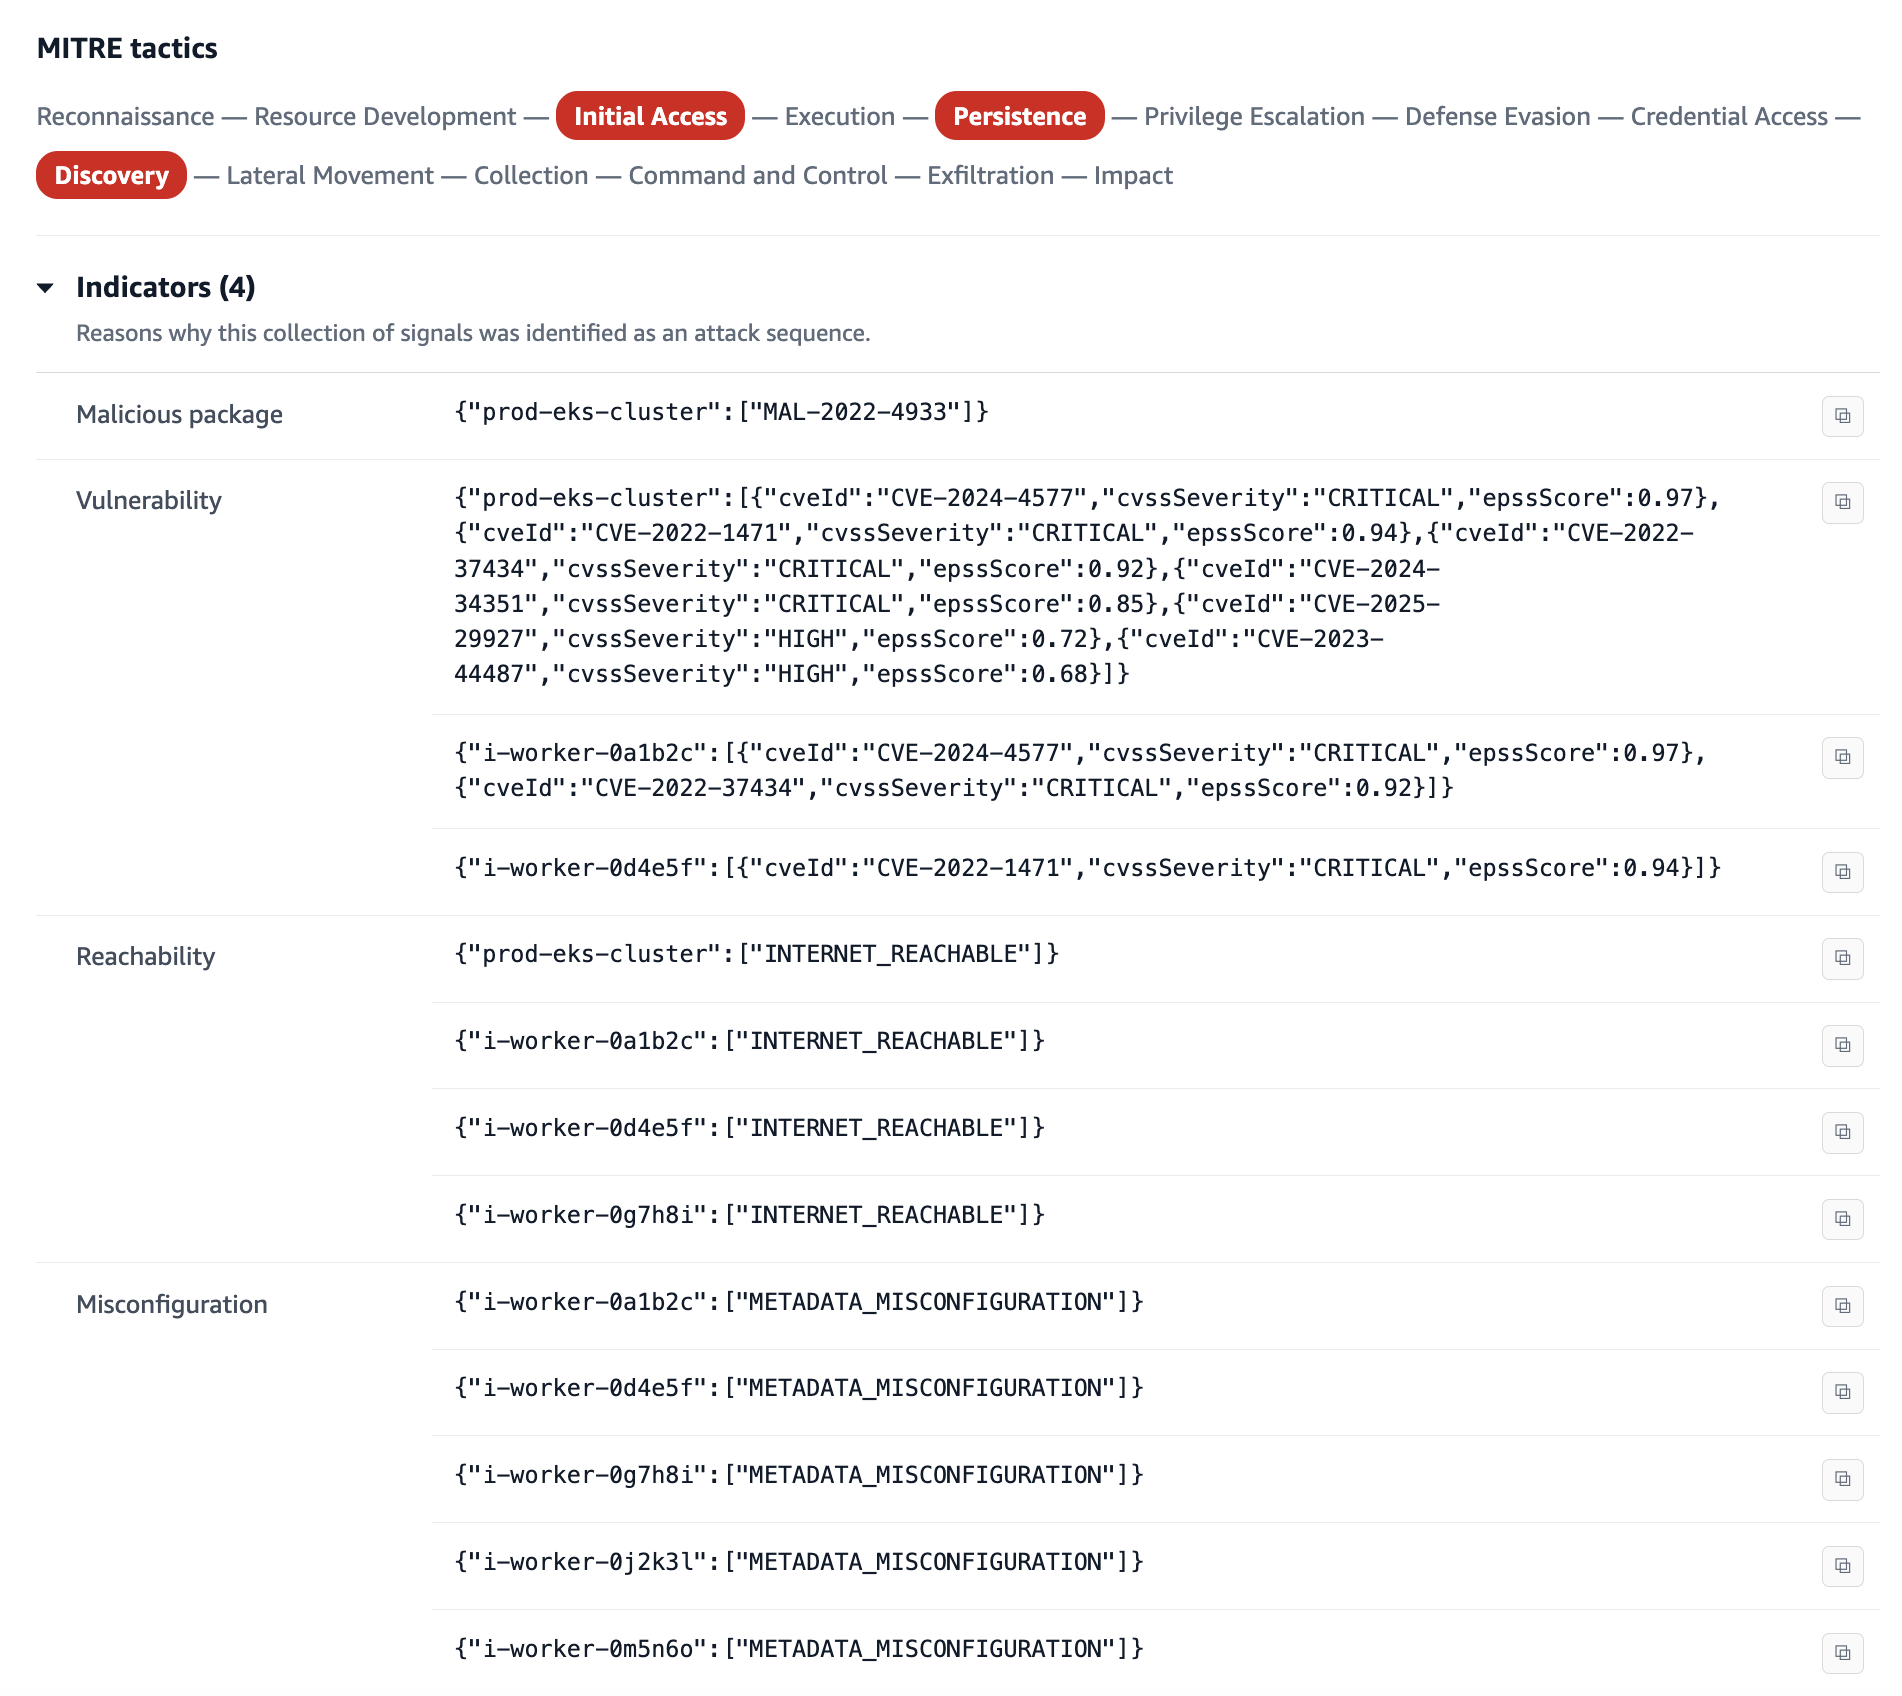Copy i-worker-0g7h8i METADATA_MISCONFIGURATION value

tap(1842, 1479)
